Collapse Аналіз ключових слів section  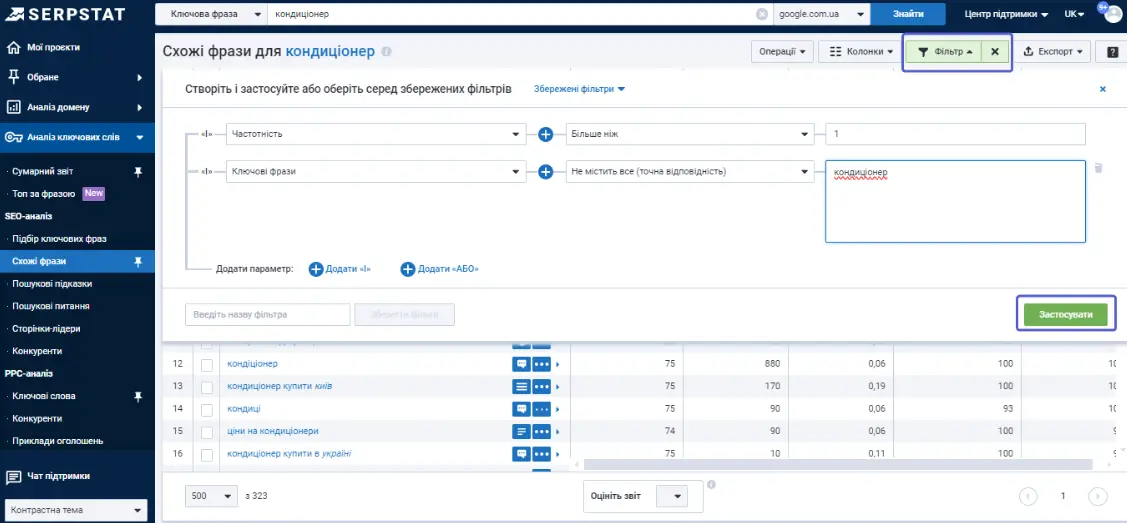77,137
